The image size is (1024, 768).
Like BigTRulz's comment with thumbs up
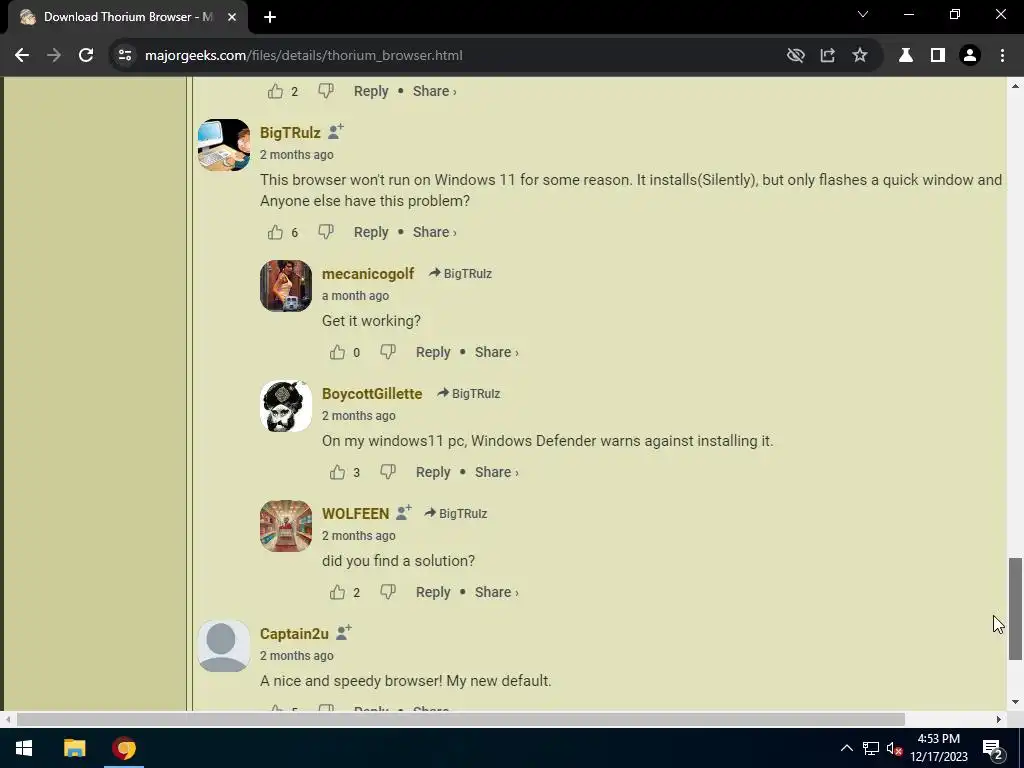[275, 232]
